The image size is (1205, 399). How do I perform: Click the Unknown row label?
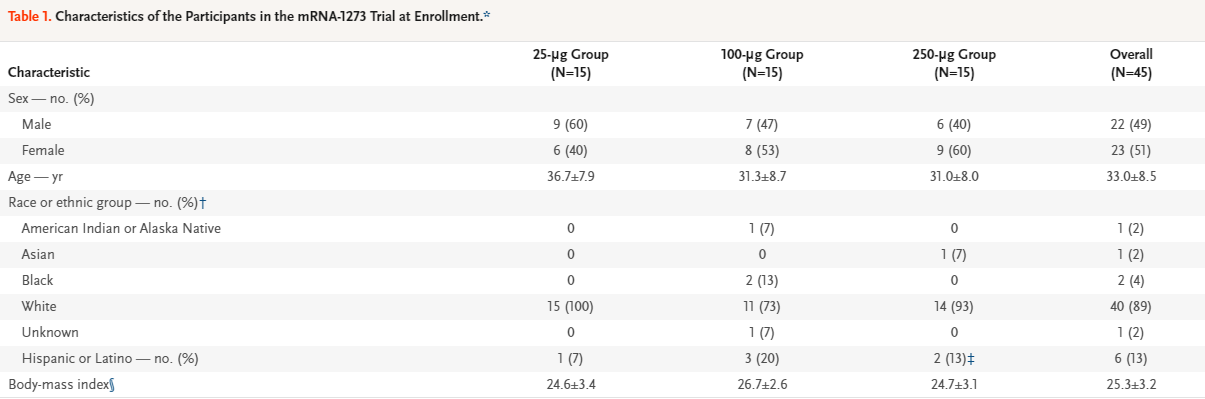[x=49, y=332]
